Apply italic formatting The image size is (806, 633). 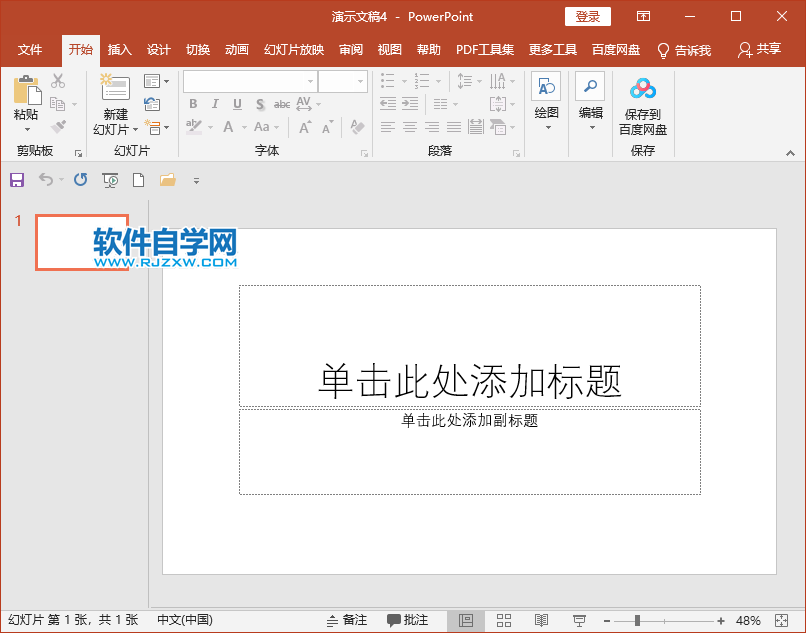pos(215,104)
